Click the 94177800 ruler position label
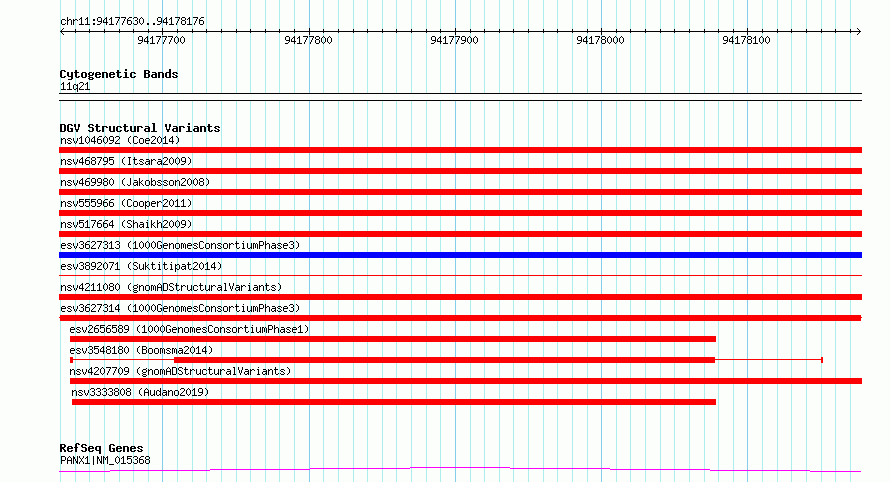This screenshot has height=482, width=890. click(x=308, y=40)
